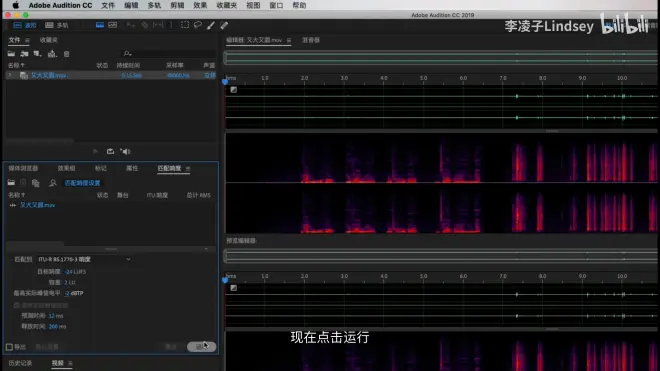Open the 效果 menu in the menu bar
Screen dimensions: 660x371
(x=200, y=5)
